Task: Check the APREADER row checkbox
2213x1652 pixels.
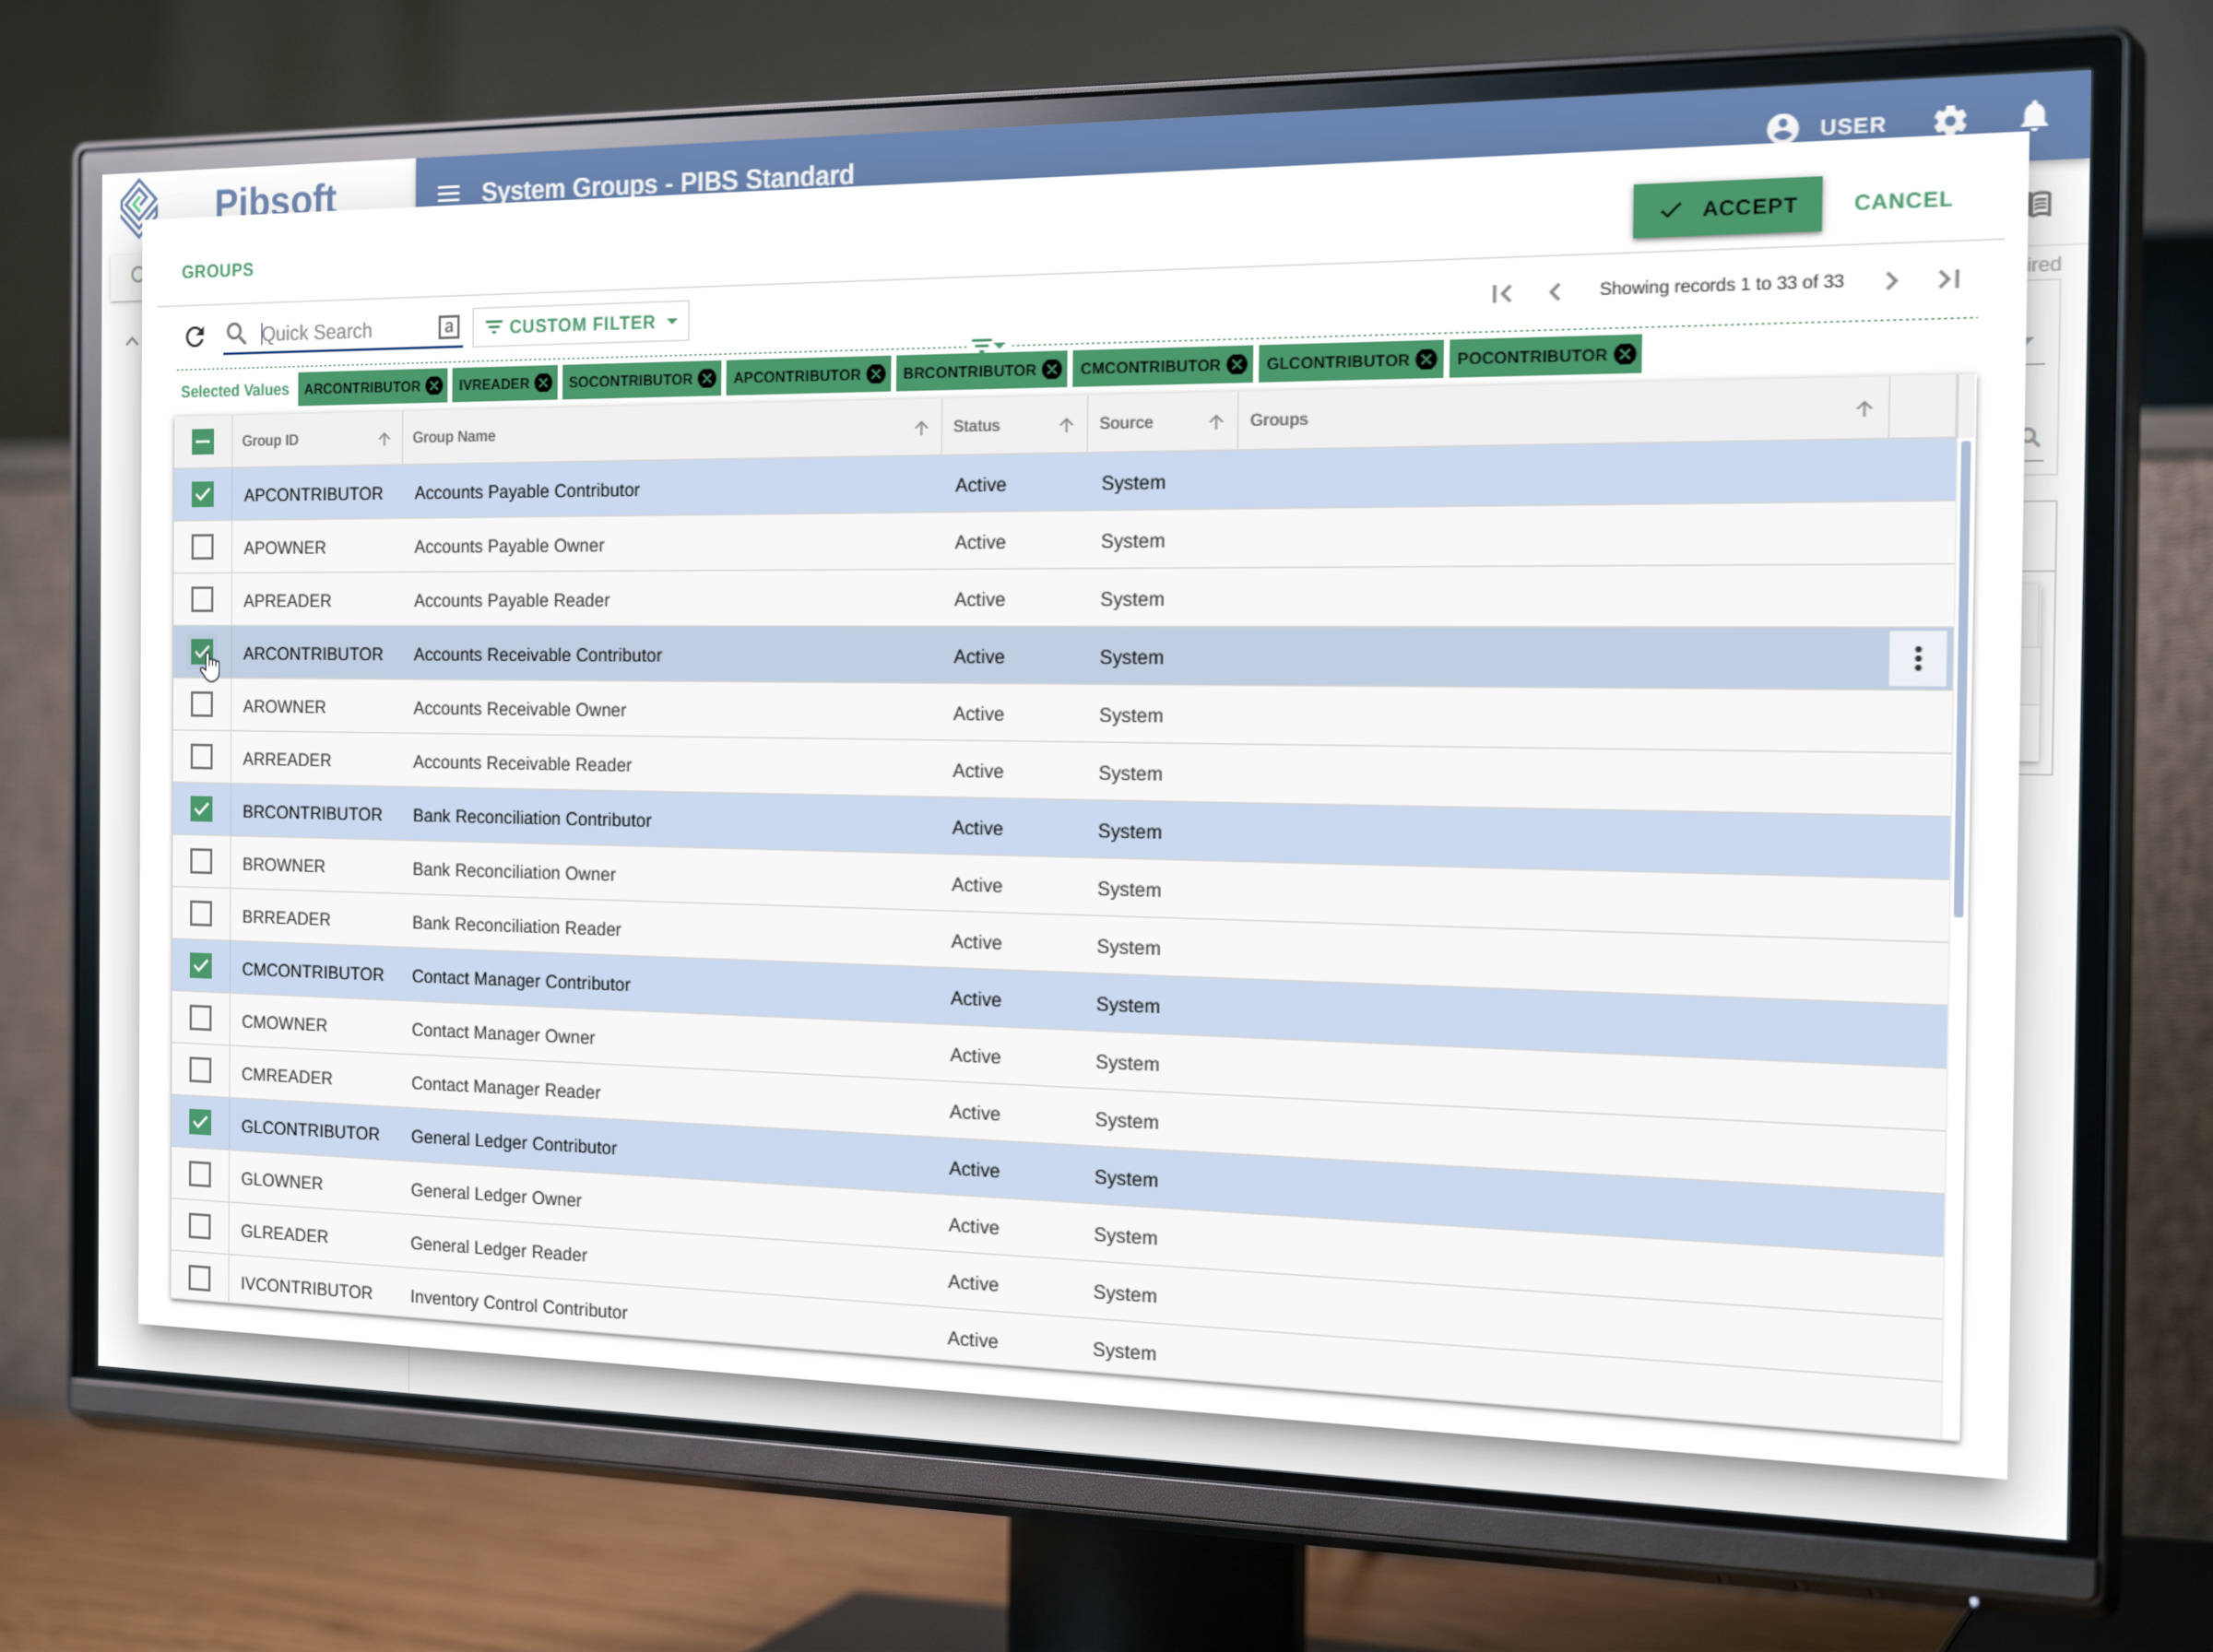Action: pos(202,599)
